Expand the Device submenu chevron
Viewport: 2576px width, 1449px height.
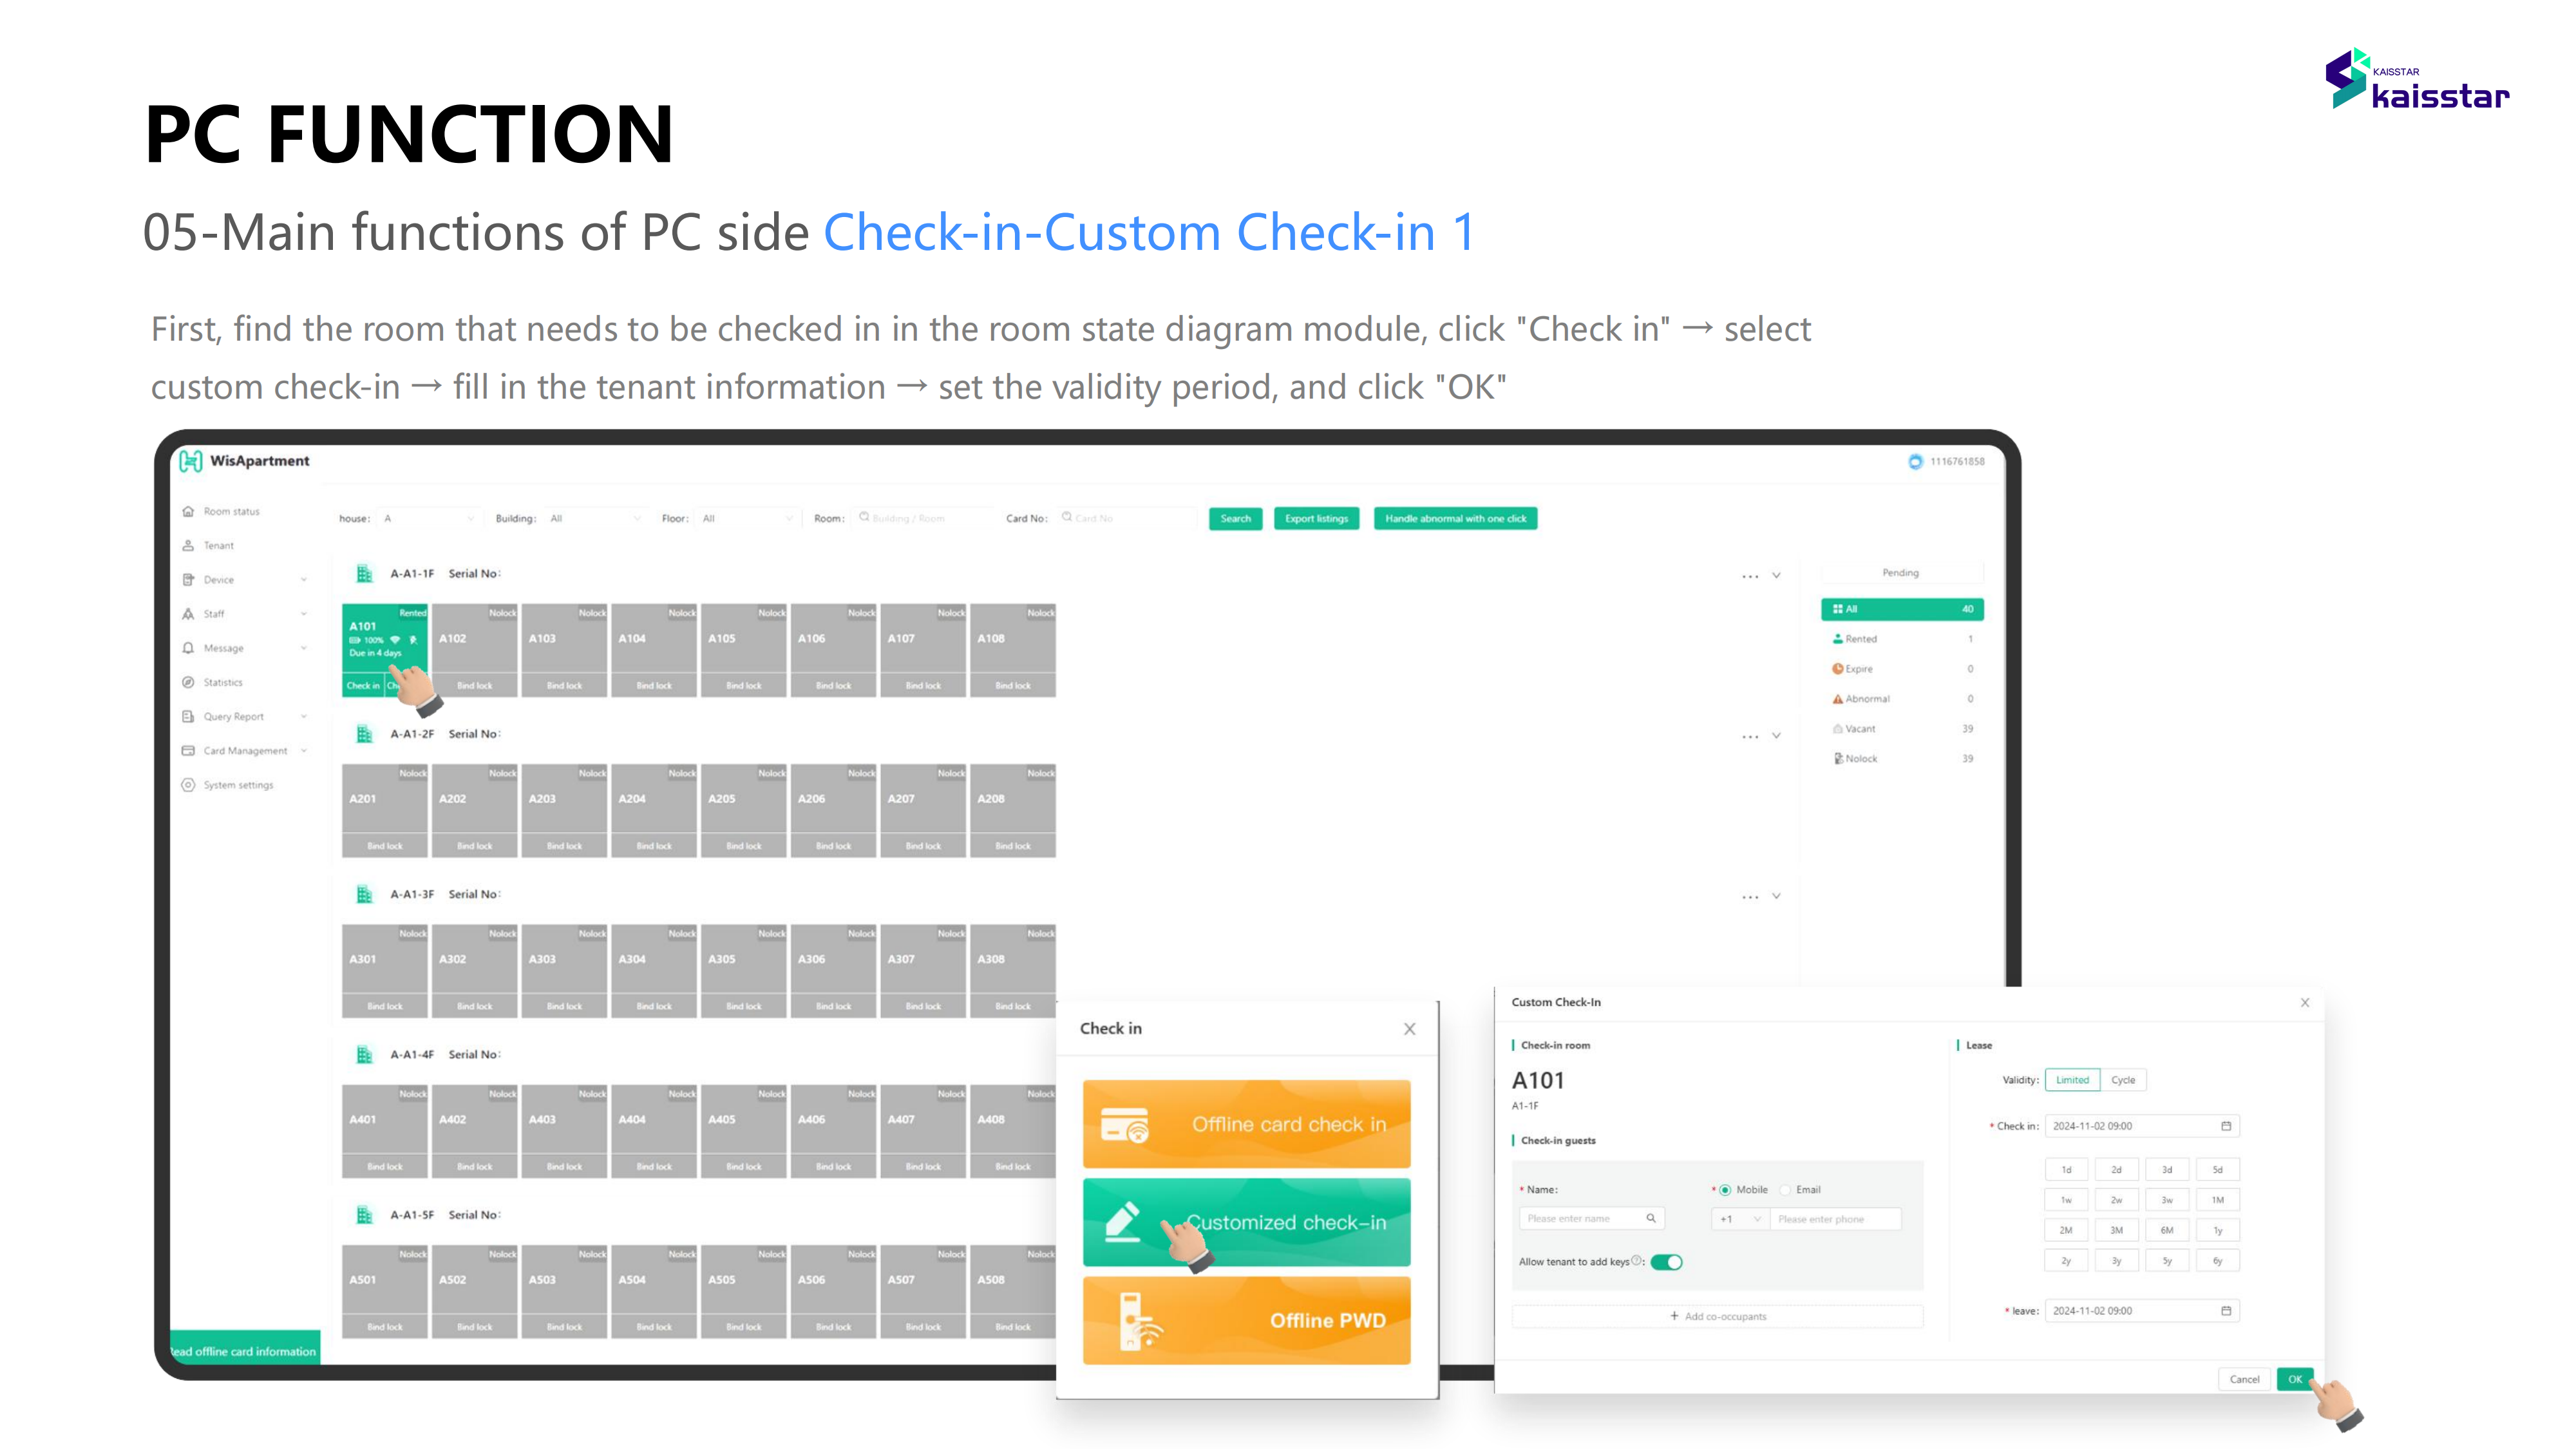click(304, 580)
